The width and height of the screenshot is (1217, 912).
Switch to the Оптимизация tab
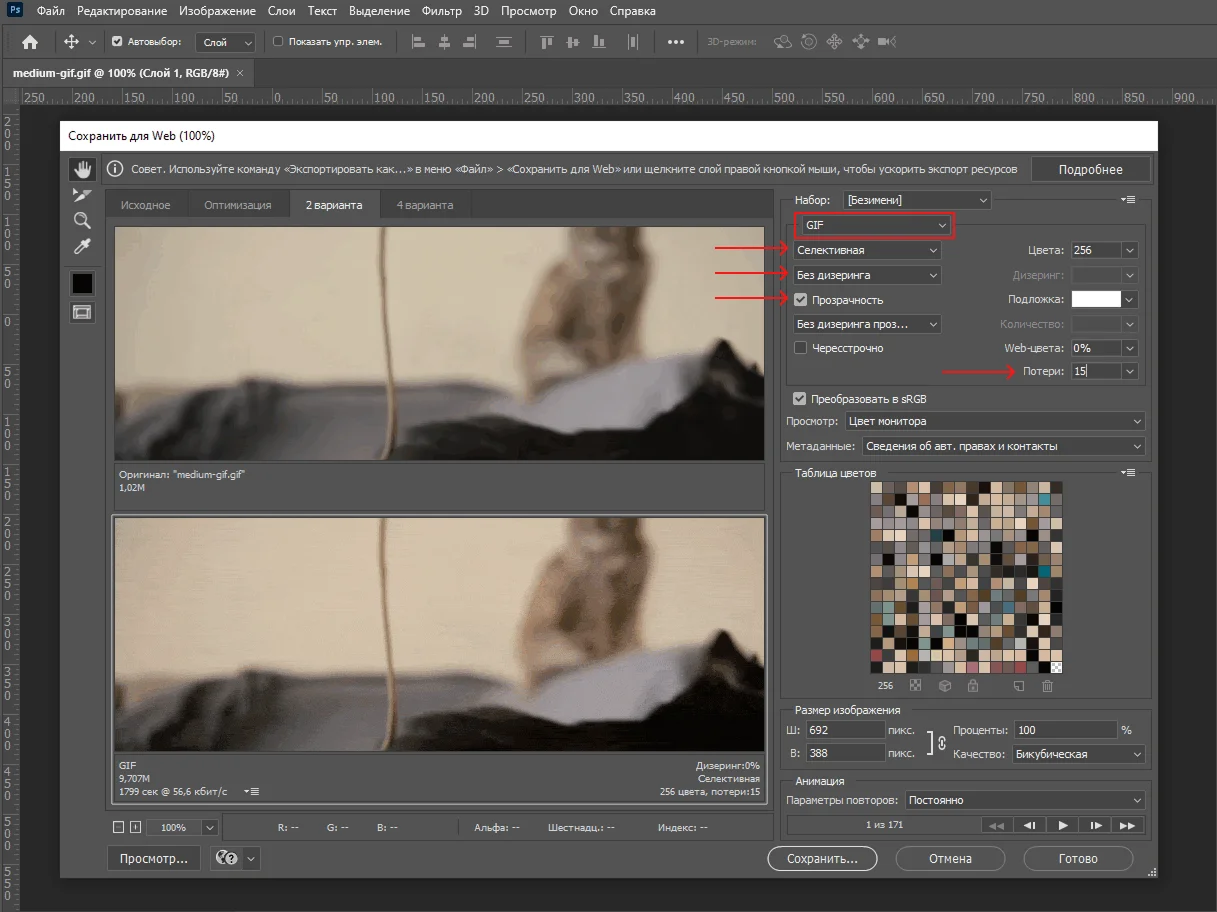(x=237, y=205)
